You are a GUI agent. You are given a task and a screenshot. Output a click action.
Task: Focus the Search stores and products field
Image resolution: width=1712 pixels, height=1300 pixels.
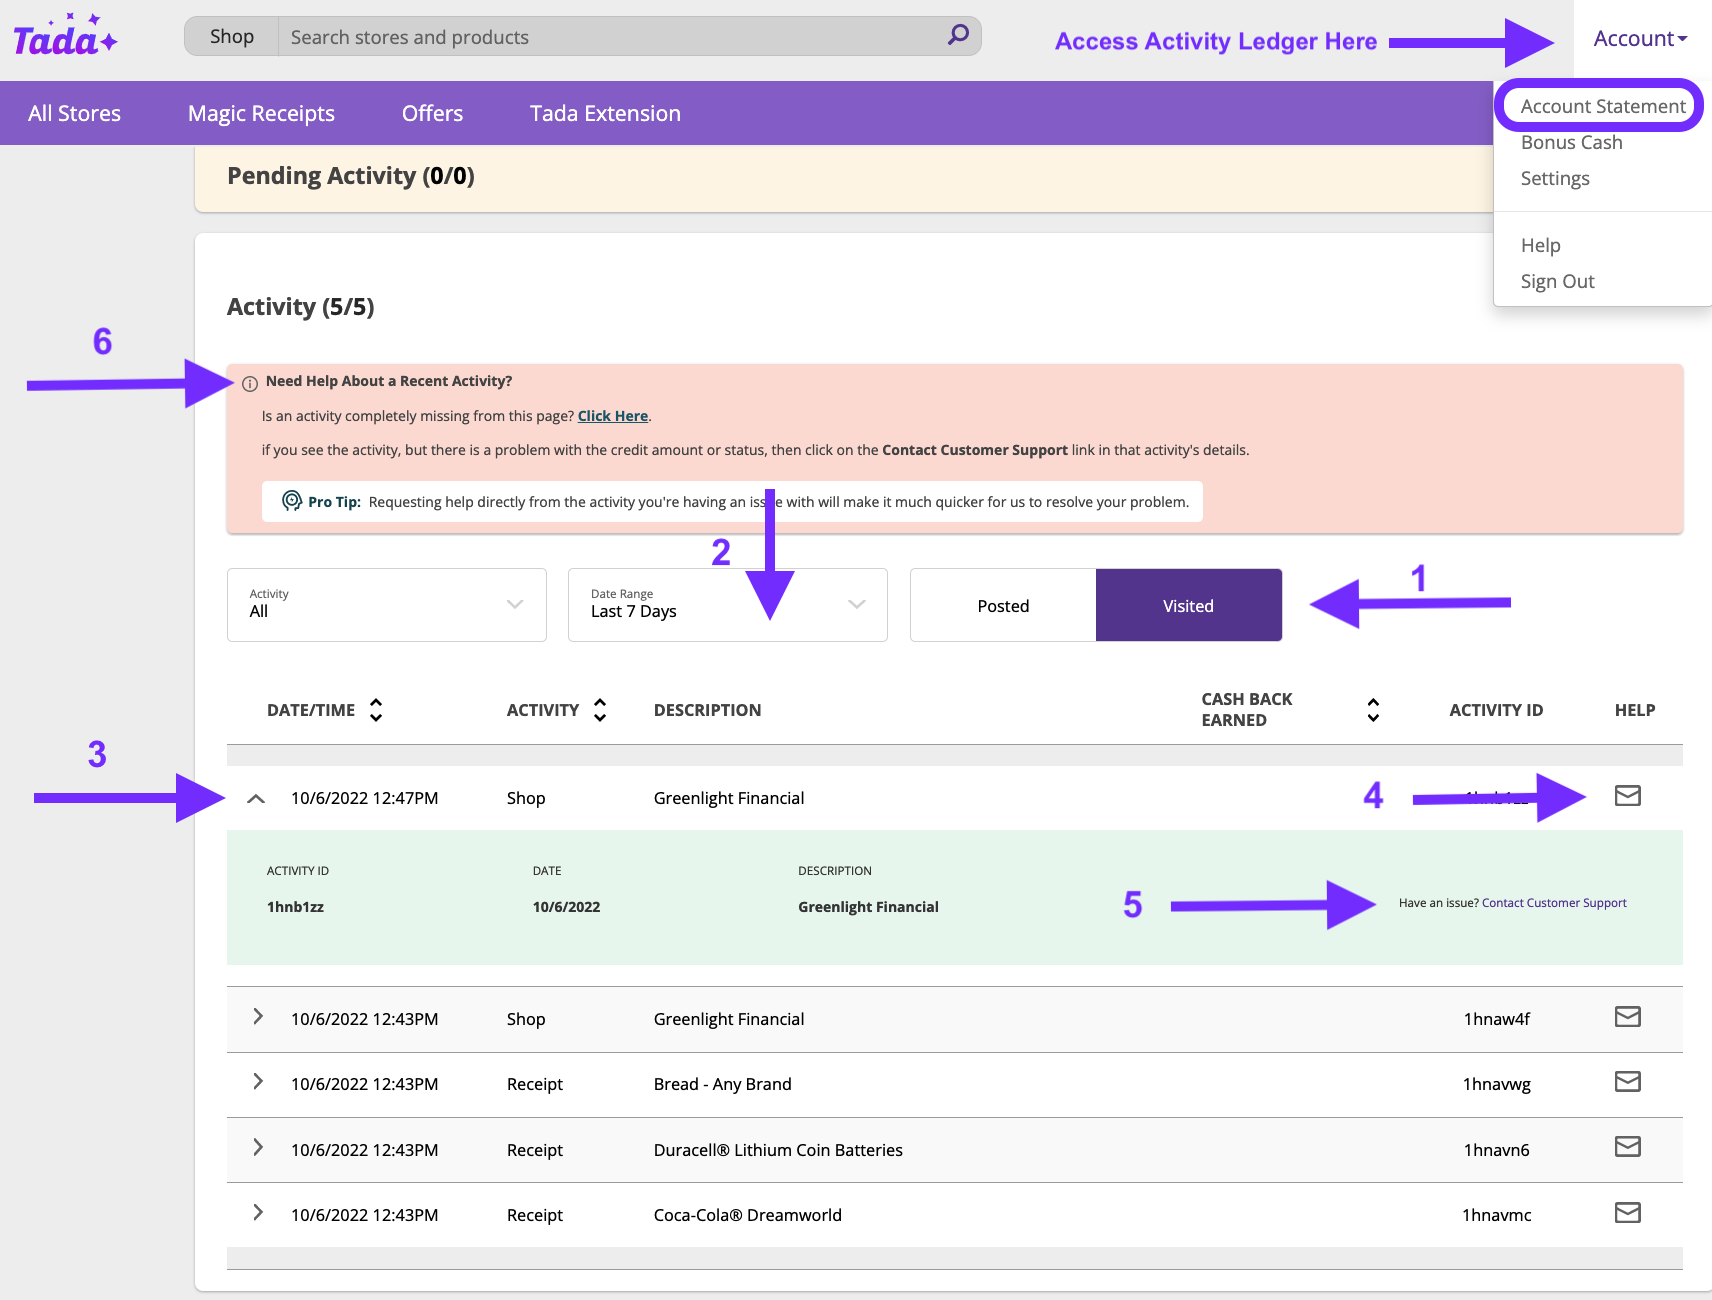tap(614, 37)
